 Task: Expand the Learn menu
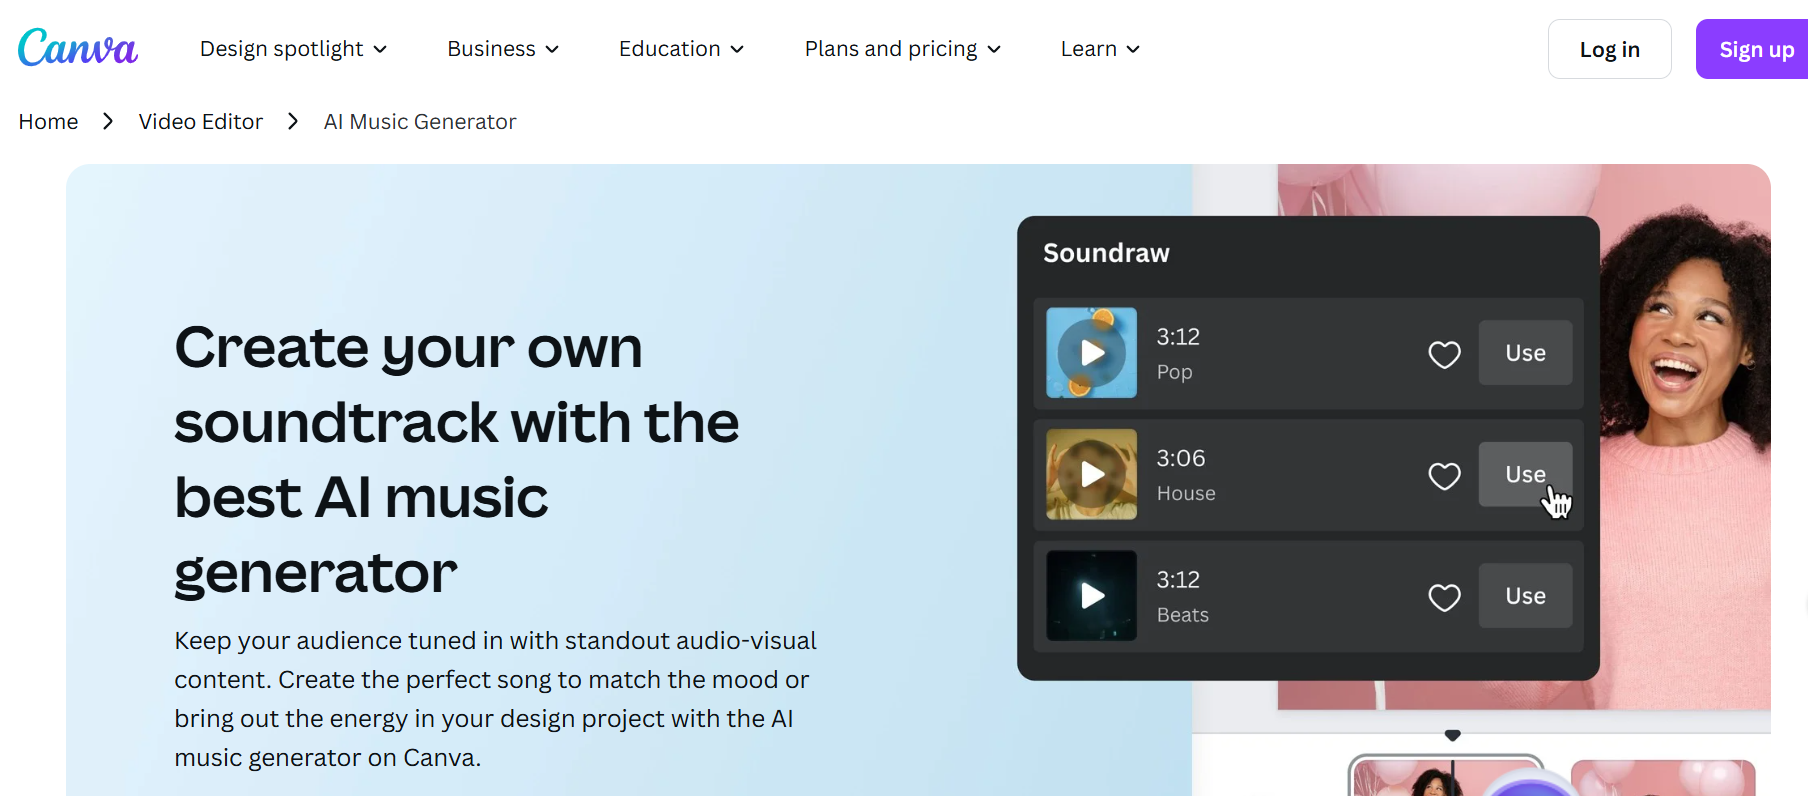[x=1100, y=49]
